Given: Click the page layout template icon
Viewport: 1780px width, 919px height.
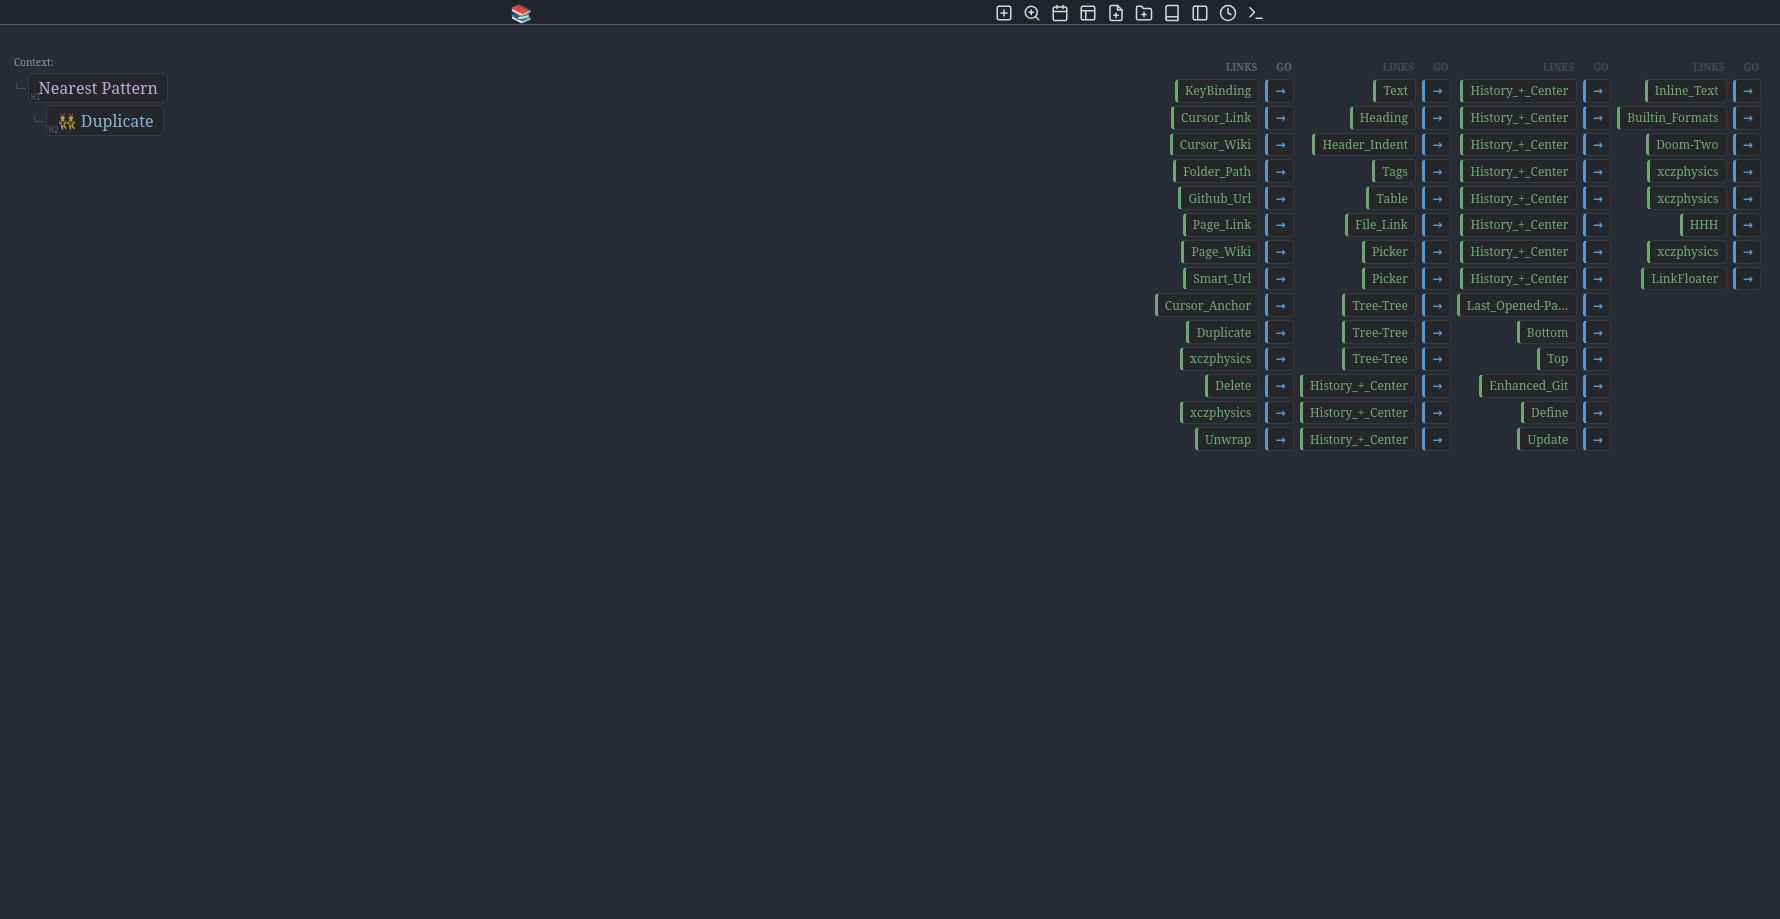Looking at the screenshot, I should pos(1088,13).
